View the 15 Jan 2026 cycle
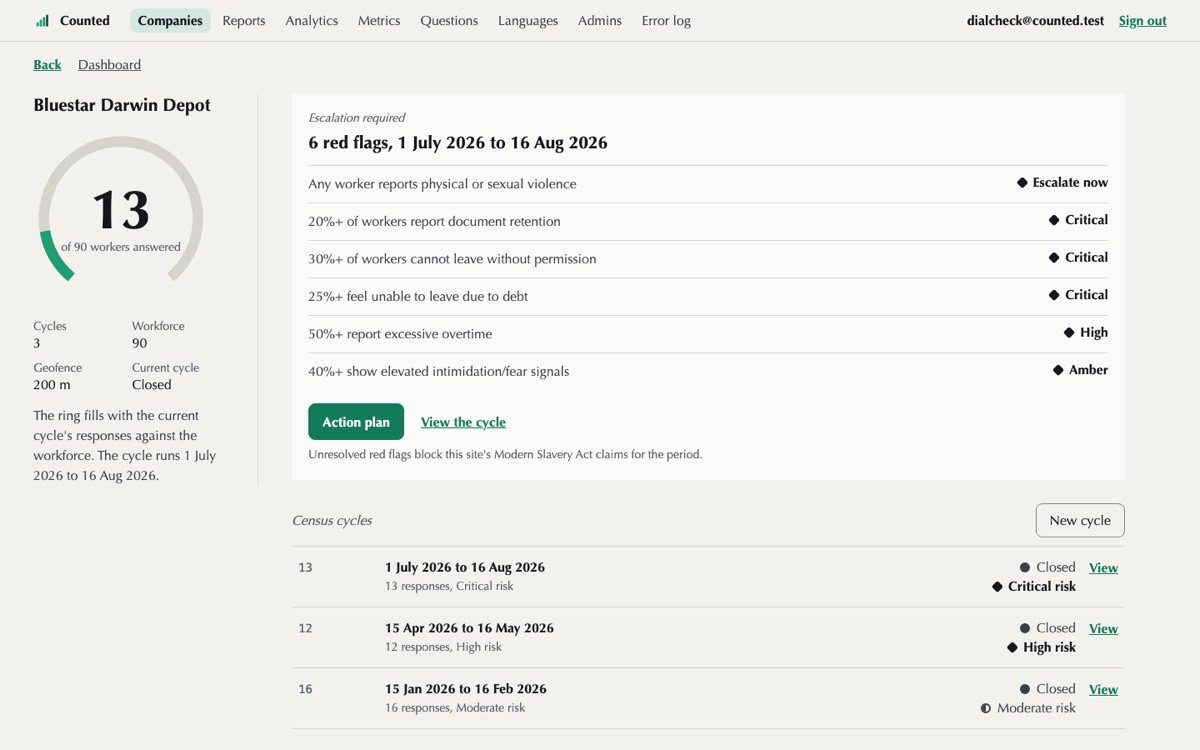The height and width of the screenshot is (750, 1200). [x=1103, y=690]
